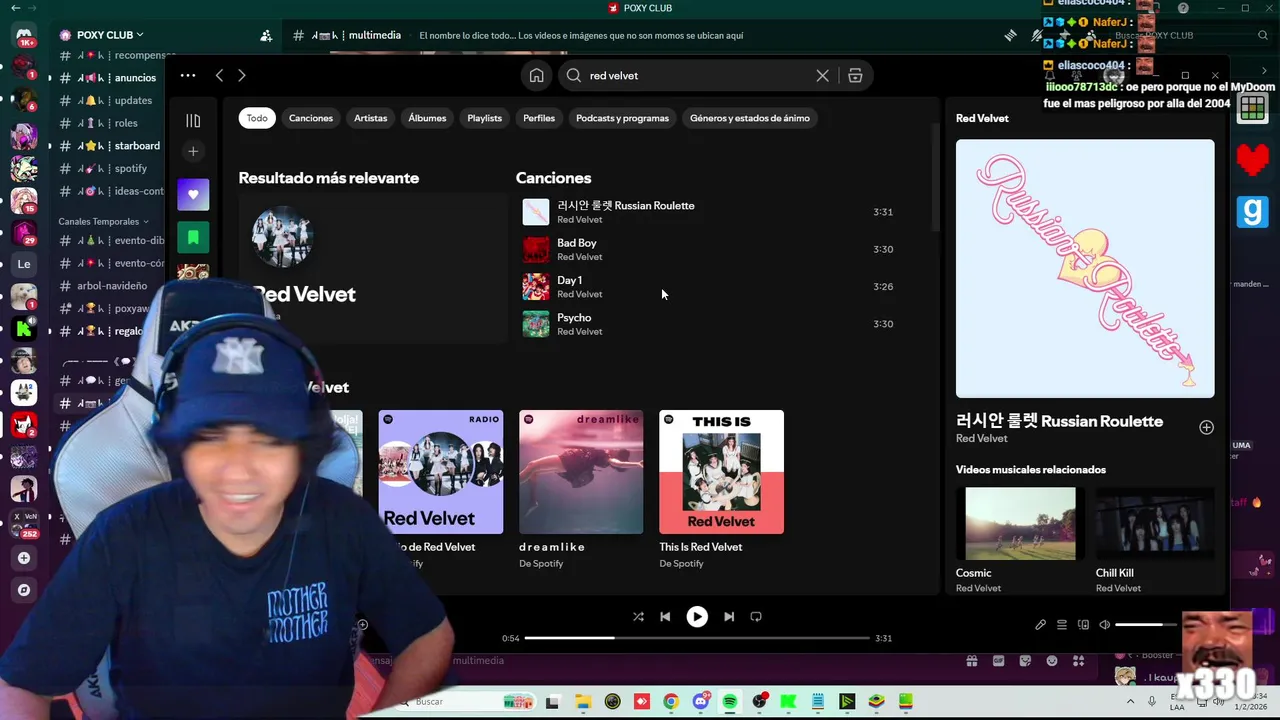Play the song 'Day 1'
Viewport: 1280px width, 720px height.
(707, 286)
